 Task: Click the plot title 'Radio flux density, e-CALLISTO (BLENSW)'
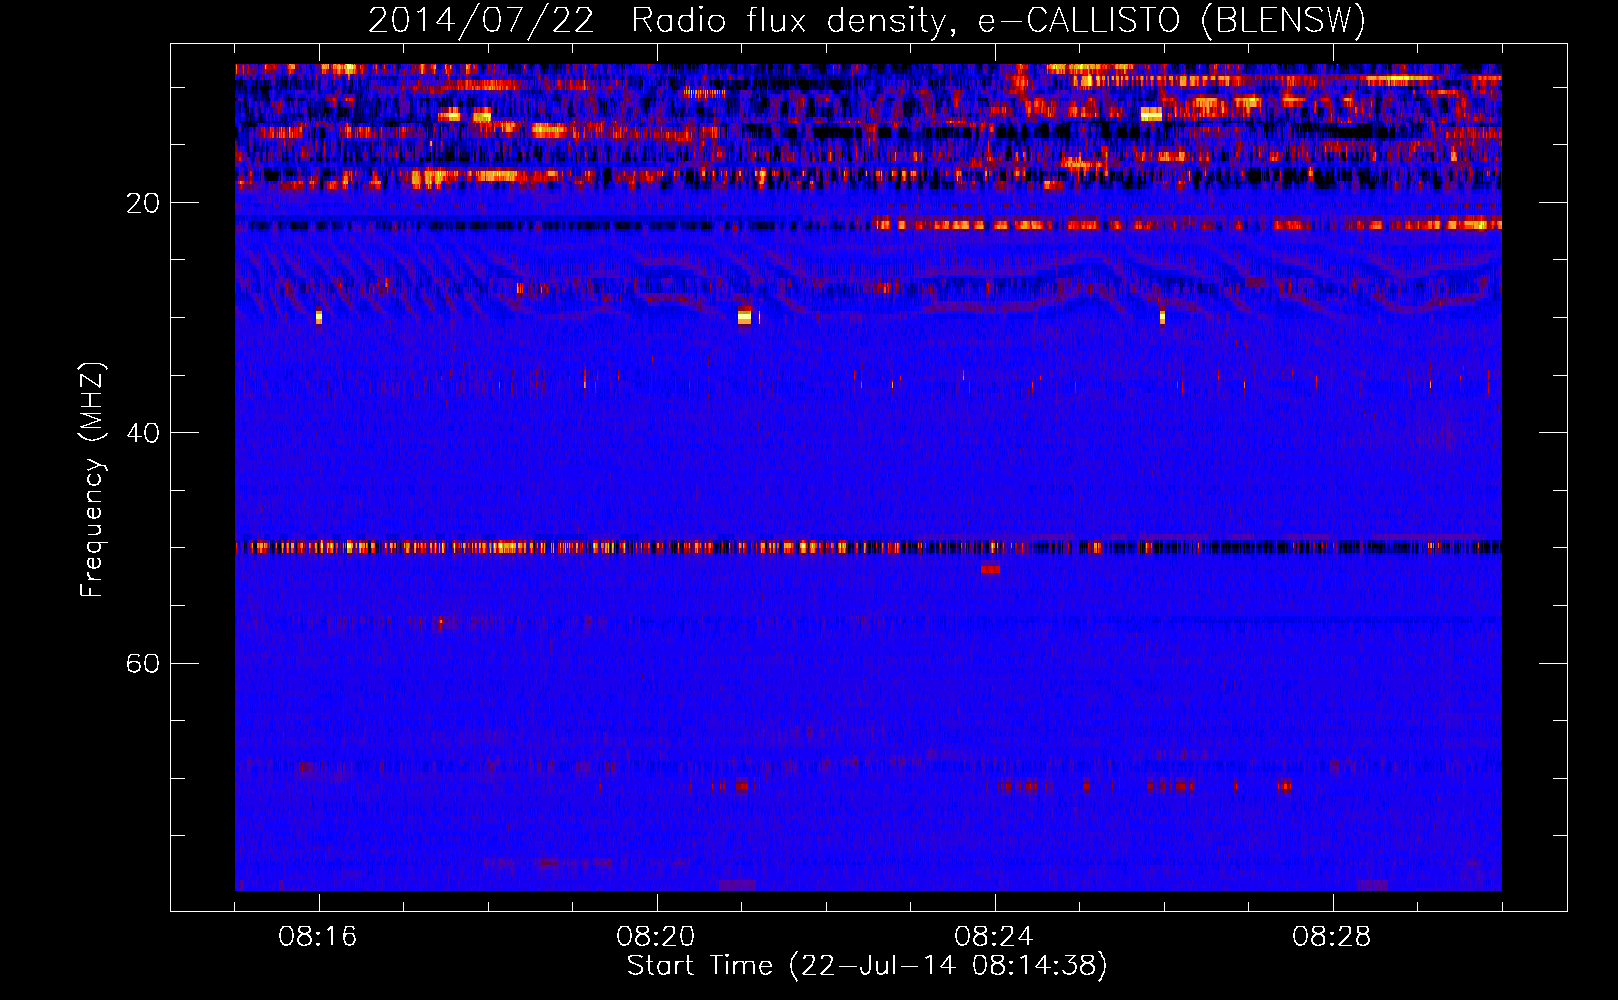click(x=998, y=21)
